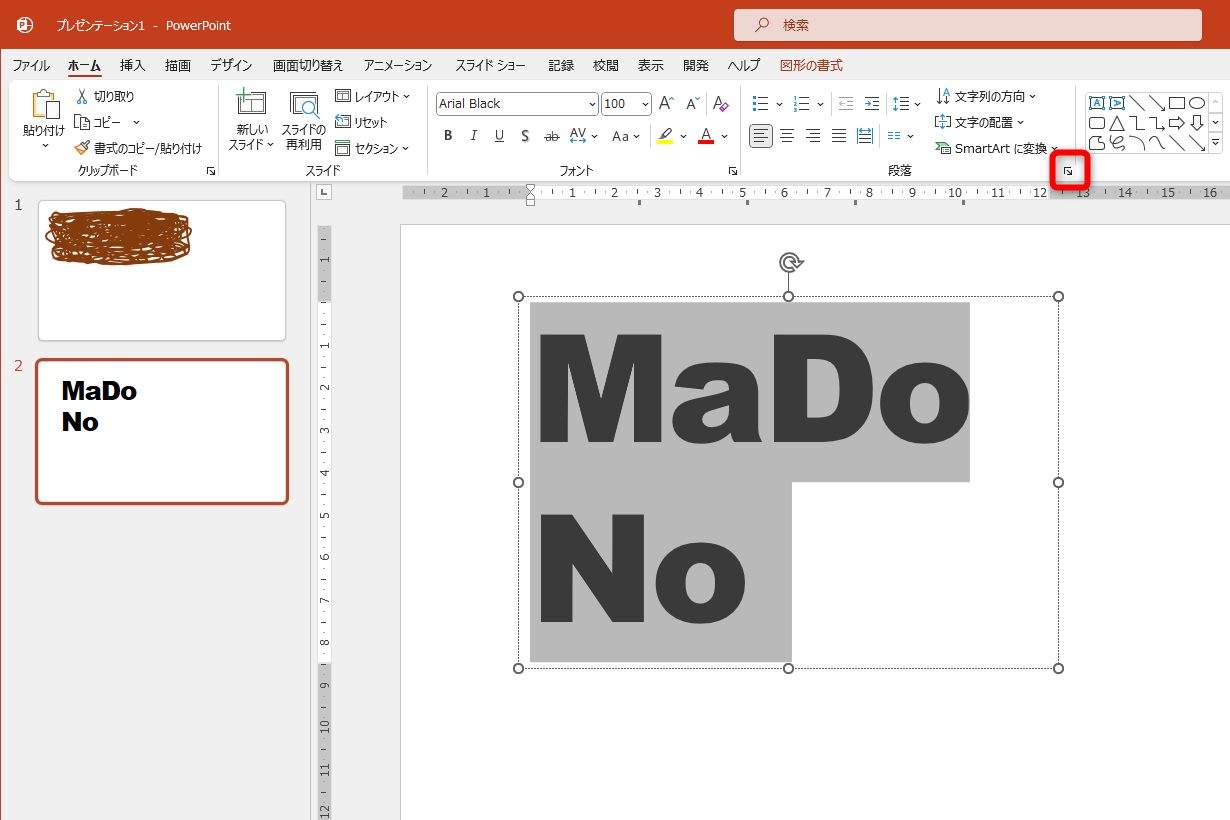The height and width of the screenshot is (820, 1230).
Task: Justify text alignment
Action: coord(839,136)
